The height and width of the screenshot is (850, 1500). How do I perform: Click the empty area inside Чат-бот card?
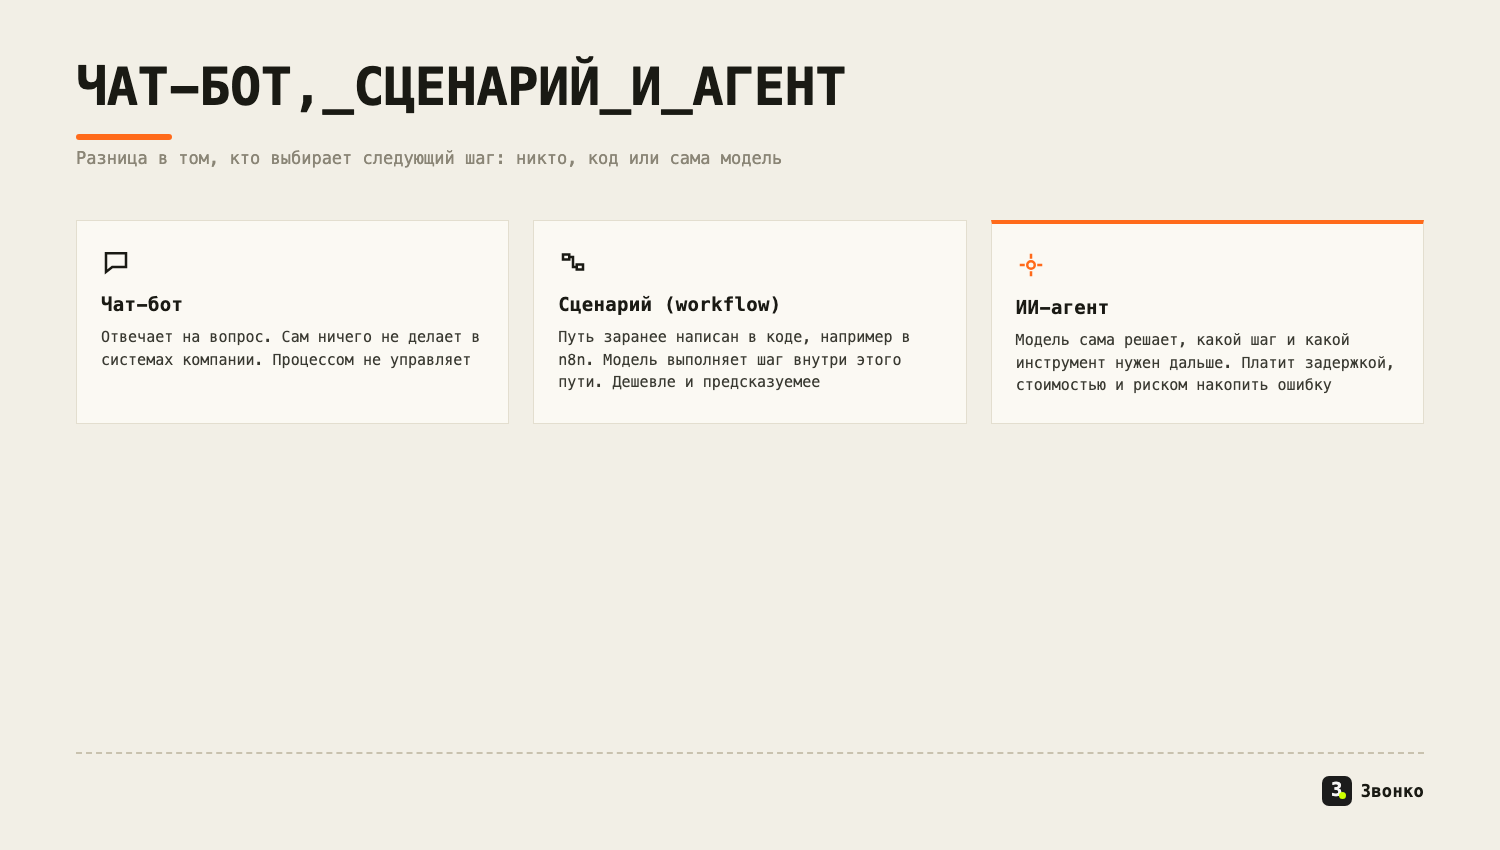click(x=292, y=397)
